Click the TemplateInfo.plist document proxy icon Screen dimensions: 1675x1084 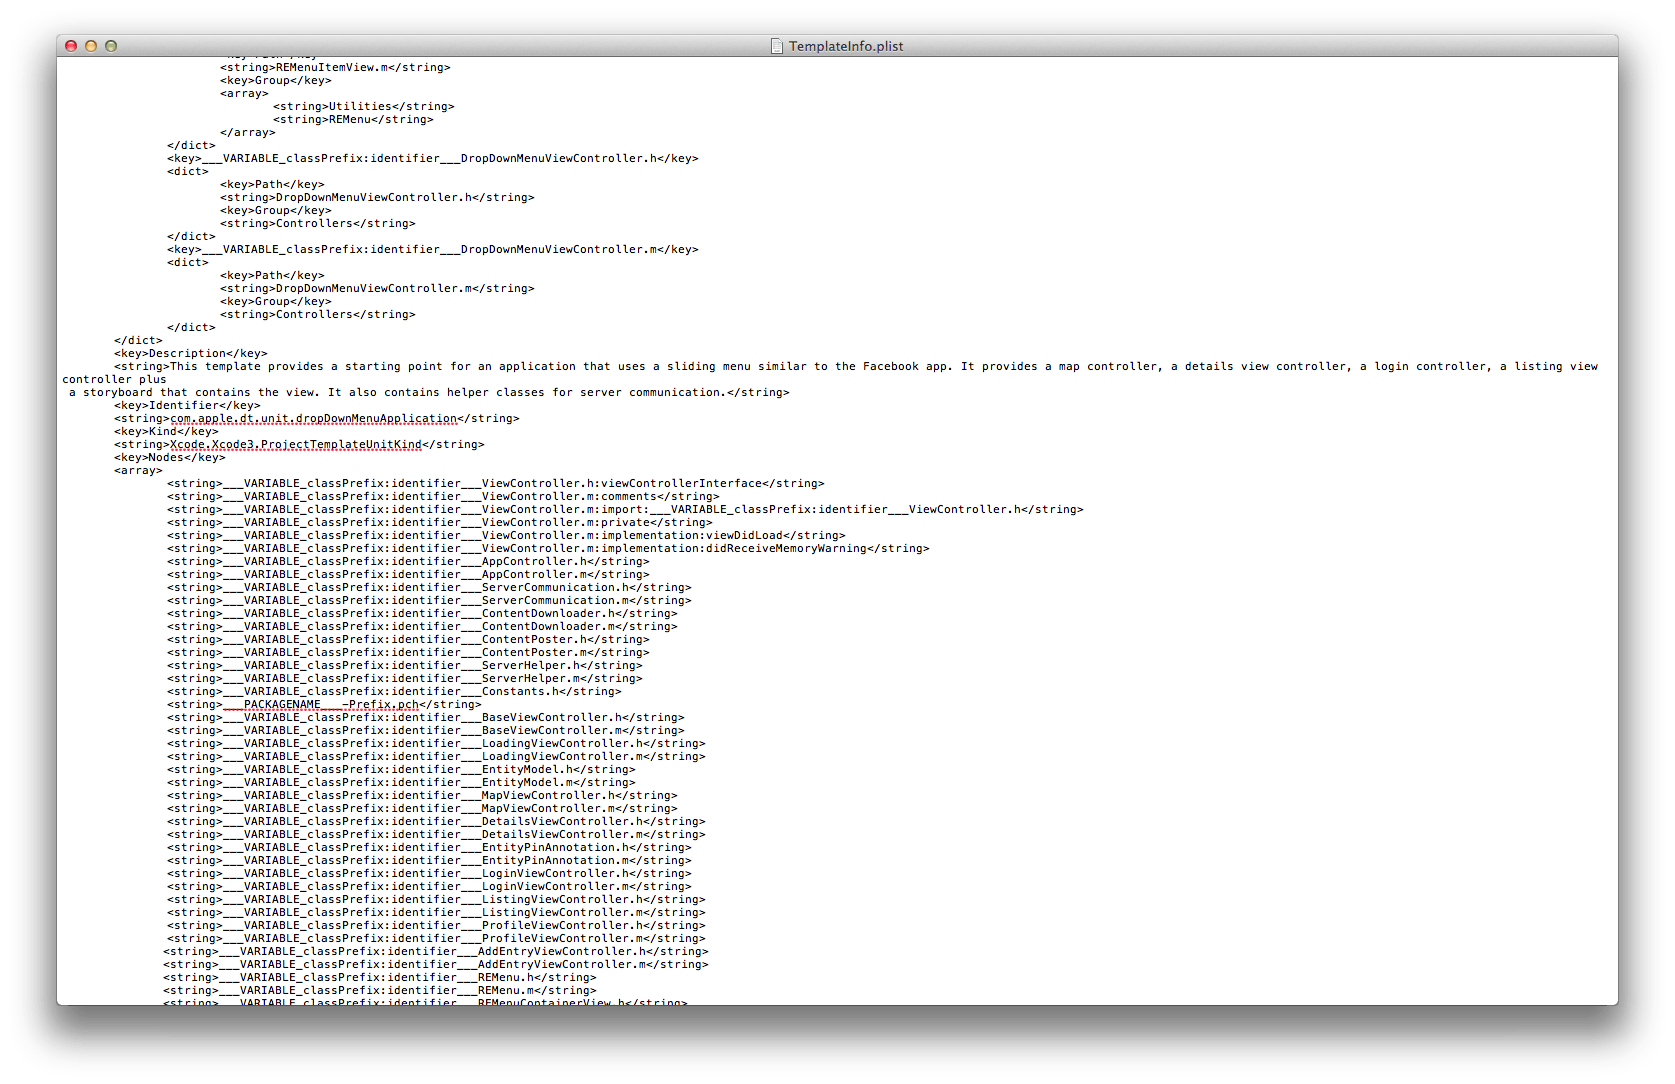pyautogui.click(x=776, y=46)
